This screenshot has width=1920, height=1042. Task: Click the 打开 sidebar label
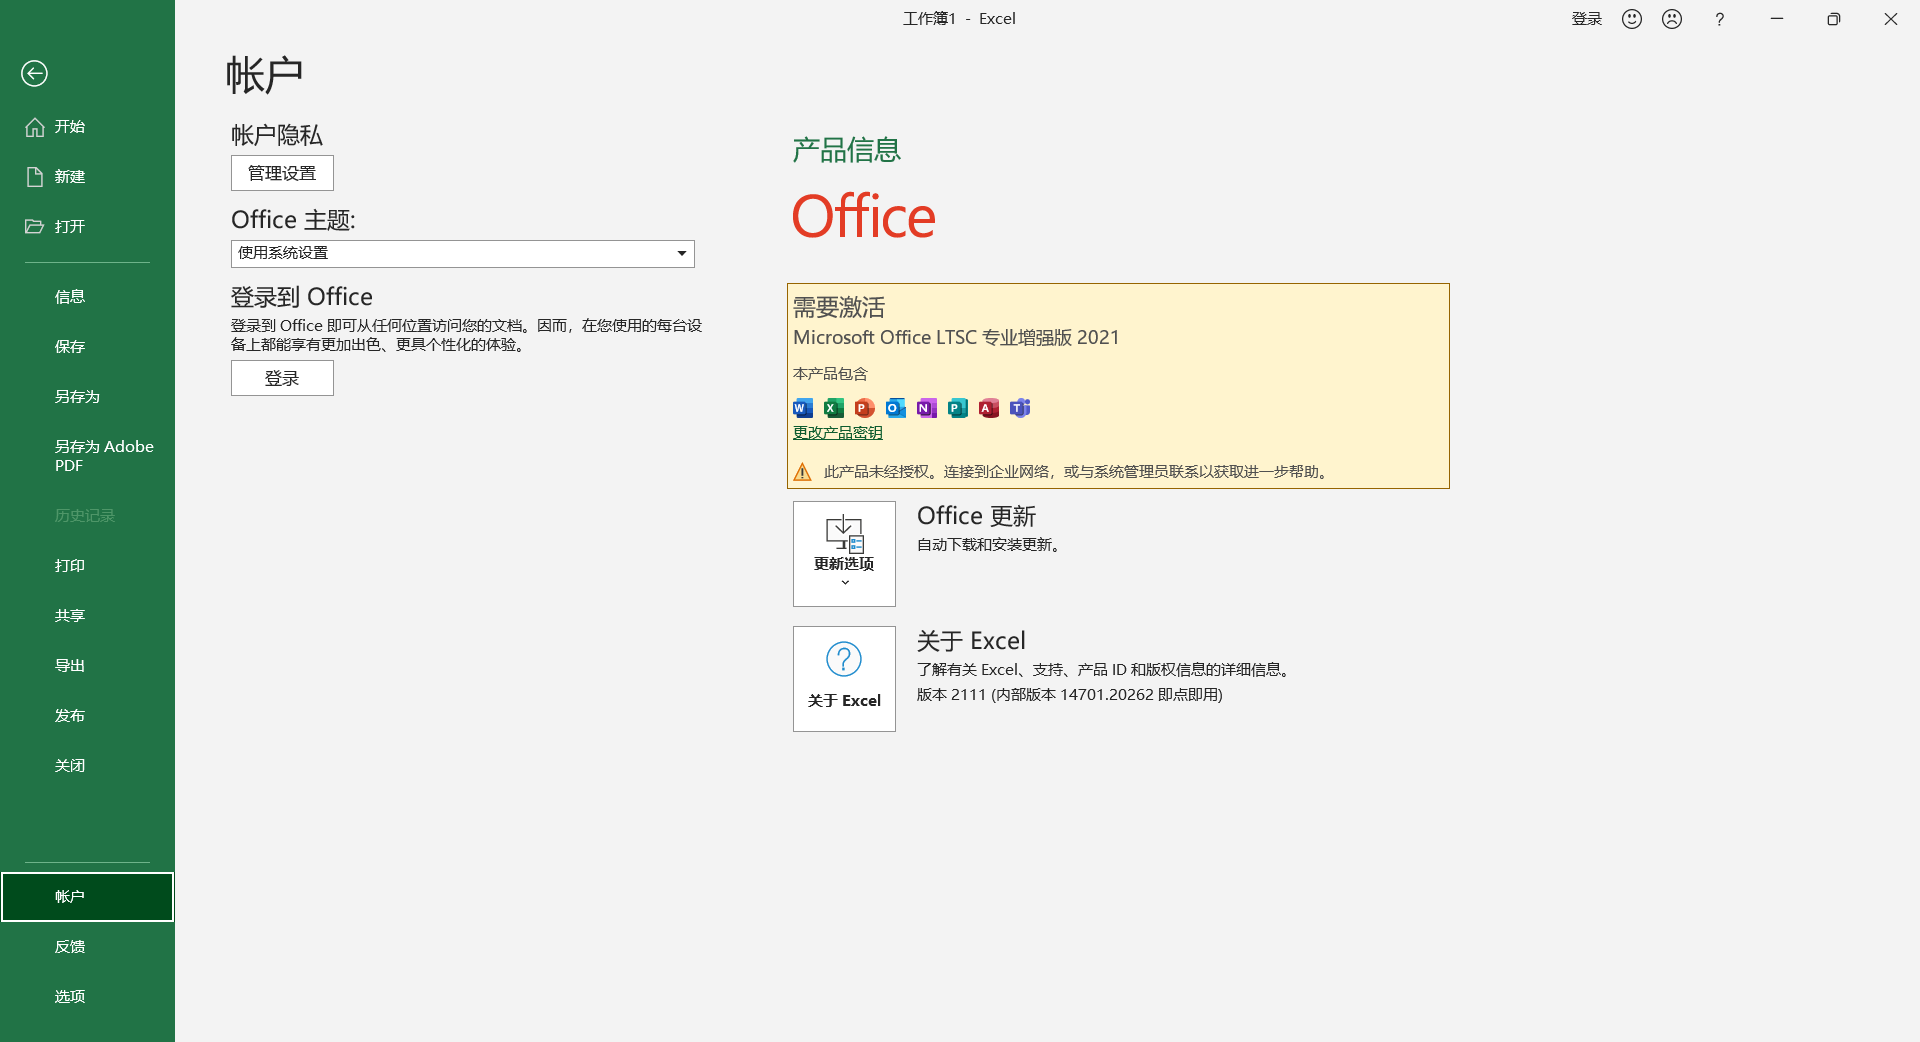coord(70,227)
